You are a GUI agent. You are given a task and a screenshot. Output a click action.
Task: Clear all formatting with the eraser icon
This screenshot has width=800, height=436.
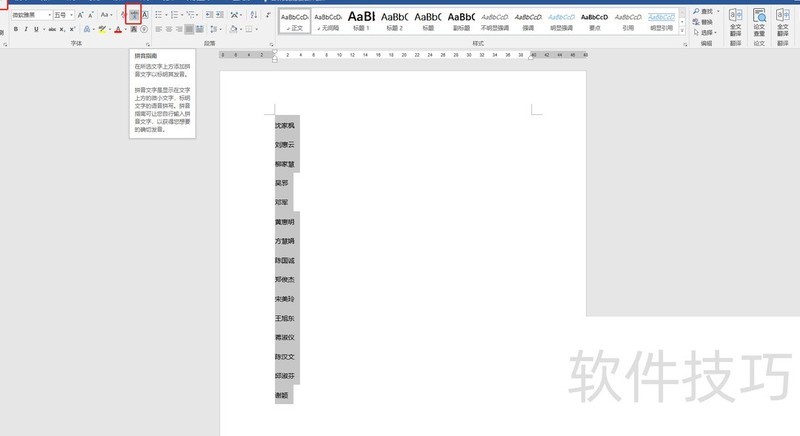(x=123, y=15)
